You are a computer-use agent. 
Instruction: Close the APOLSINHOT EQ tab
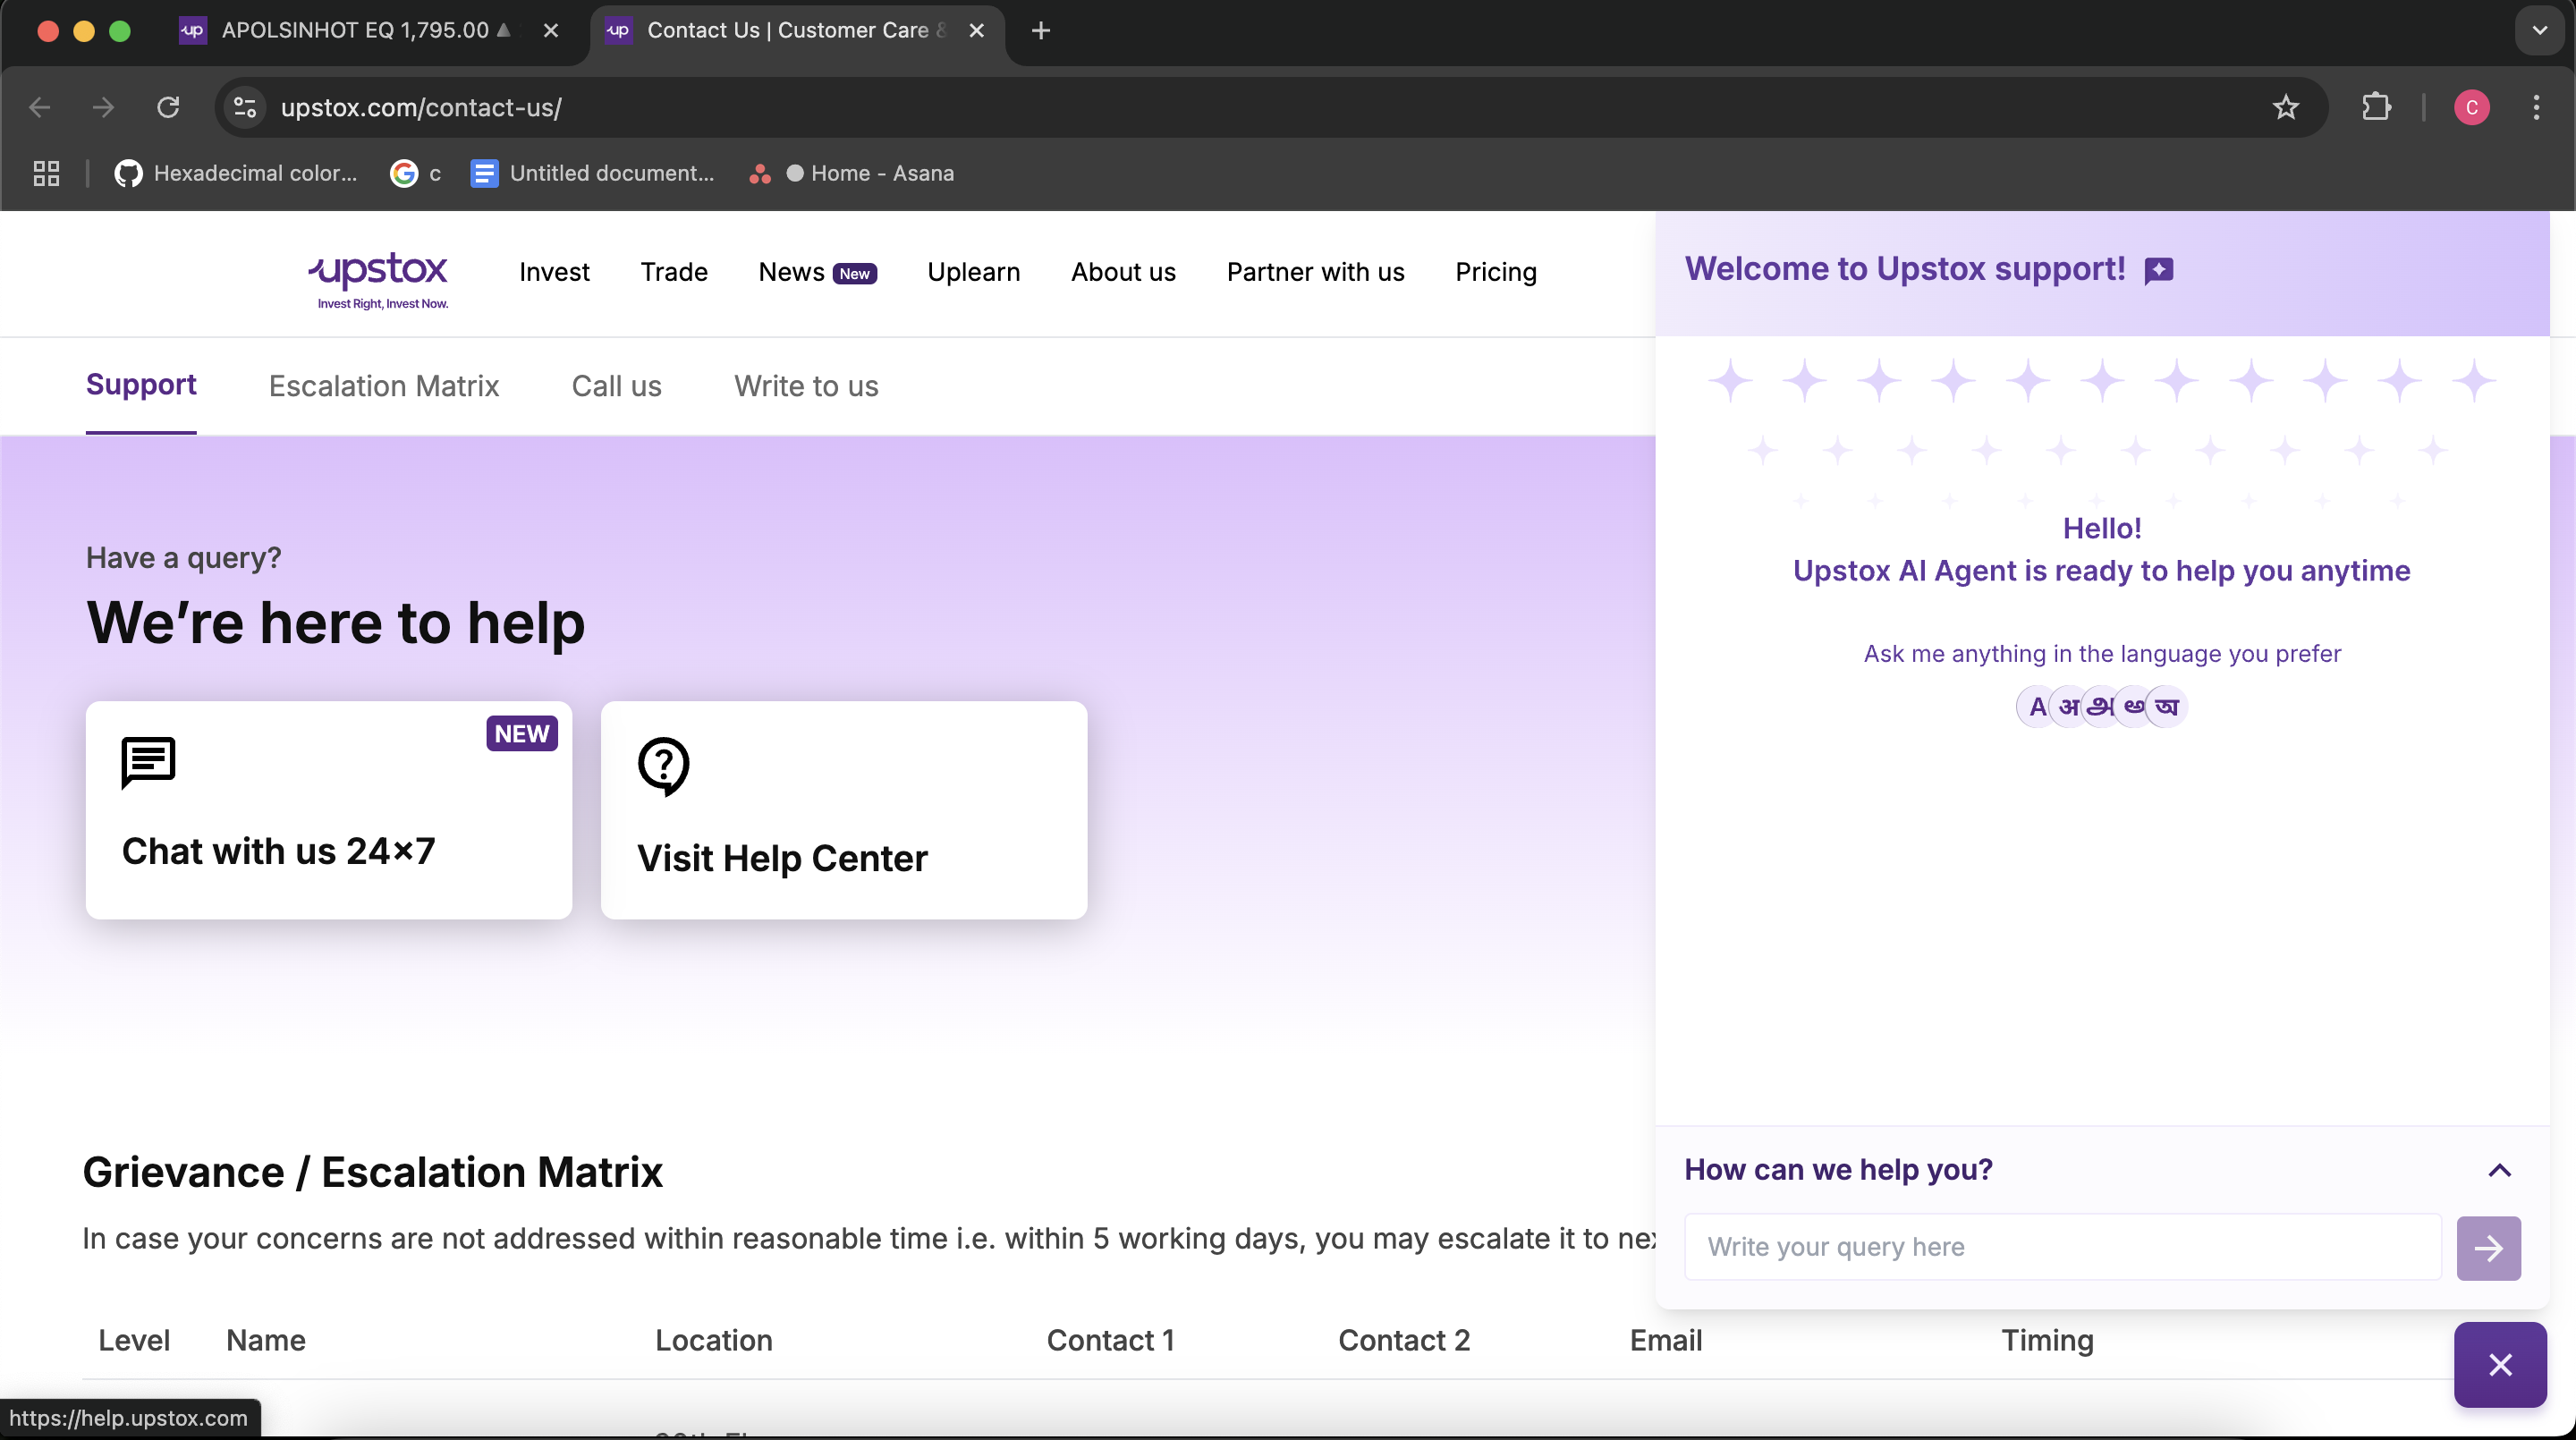(551, 31)
